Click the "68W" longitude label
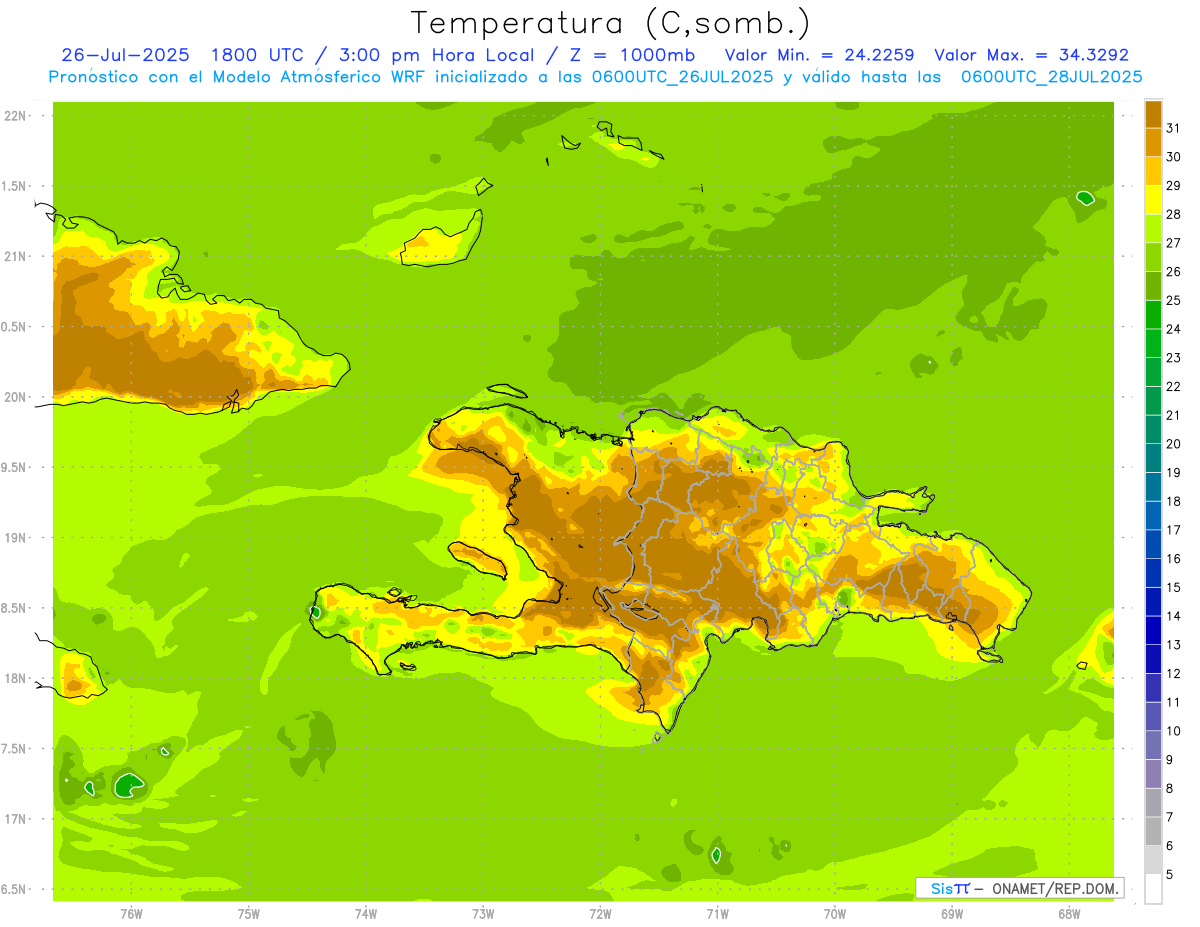The image size is (1200, 927). [x=1069, y=914]
